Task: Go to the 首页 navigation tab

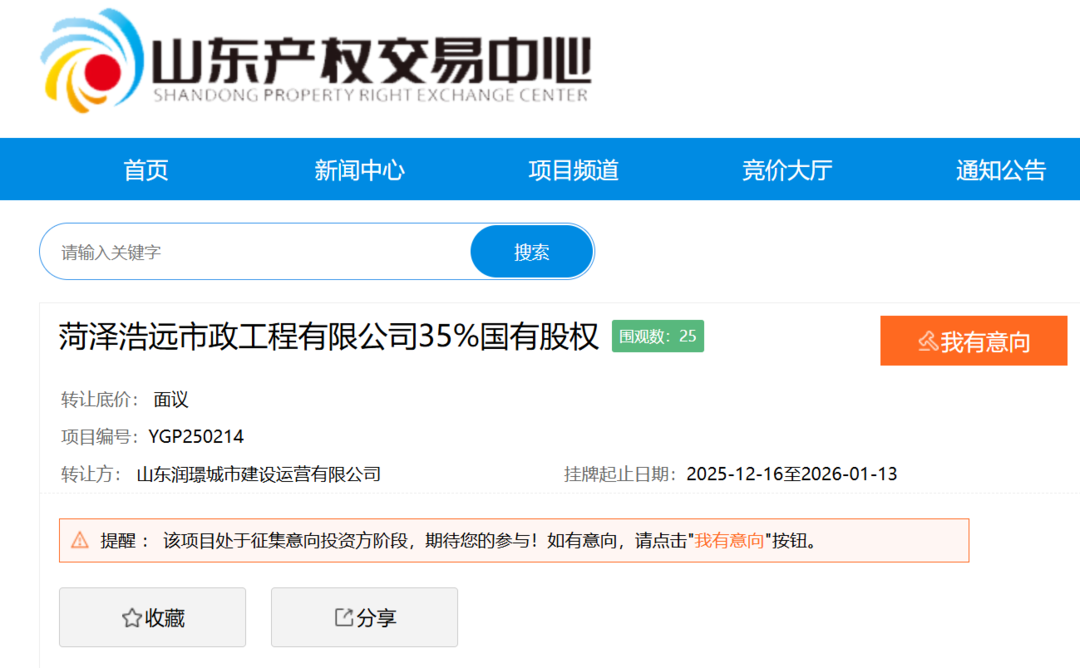Action: (146, 170)
